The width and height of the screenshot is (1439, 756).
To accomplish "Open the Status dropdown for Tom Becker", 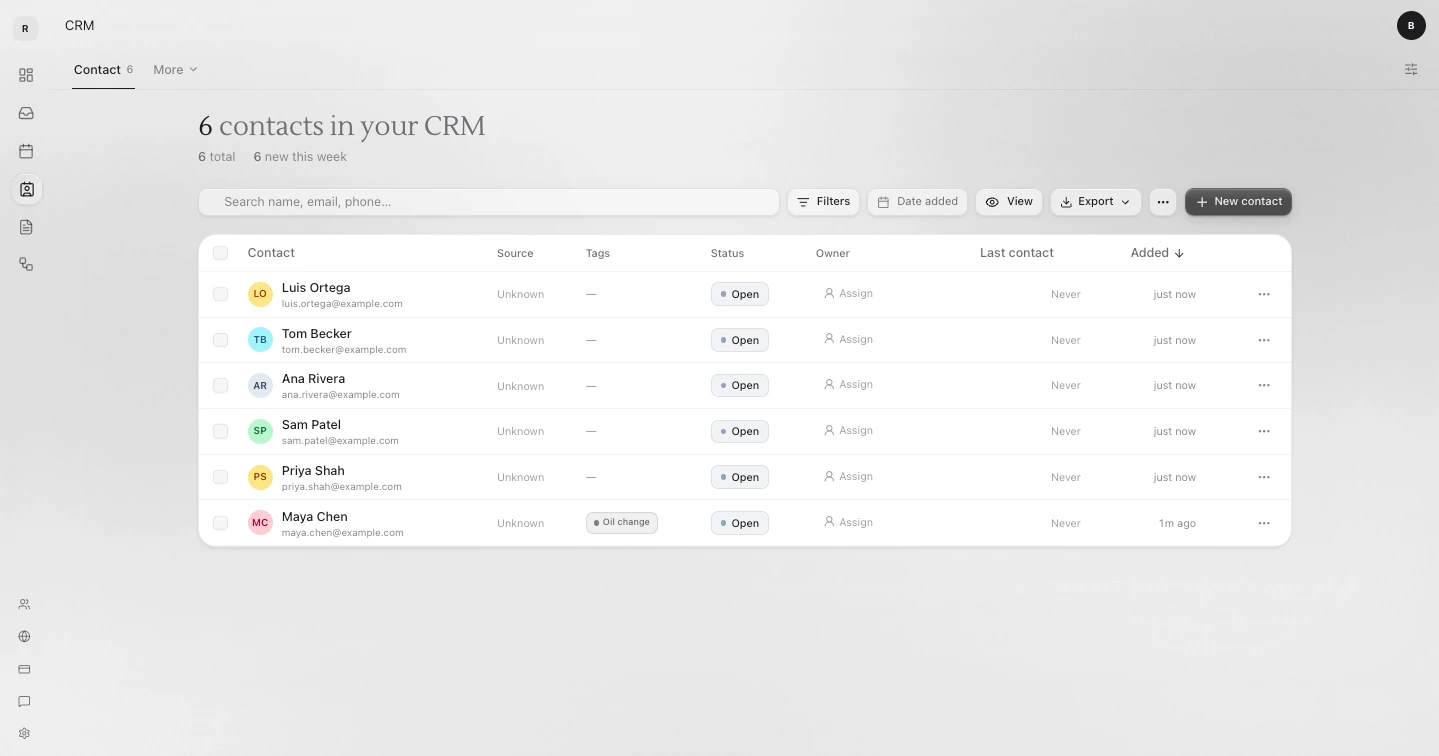I will 740,340.
